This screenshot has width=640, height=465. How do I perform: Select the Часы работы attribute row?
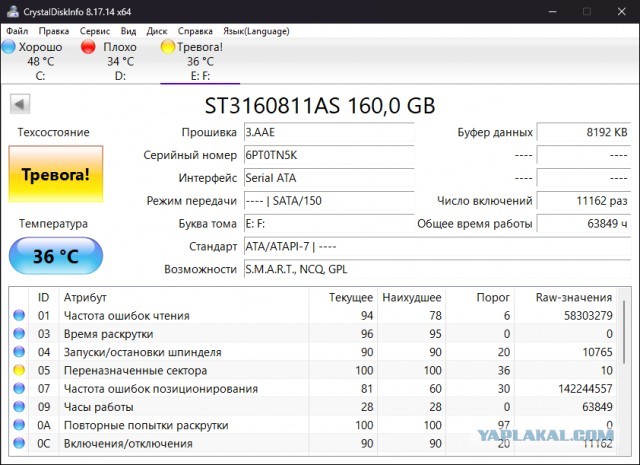point(313,407)
